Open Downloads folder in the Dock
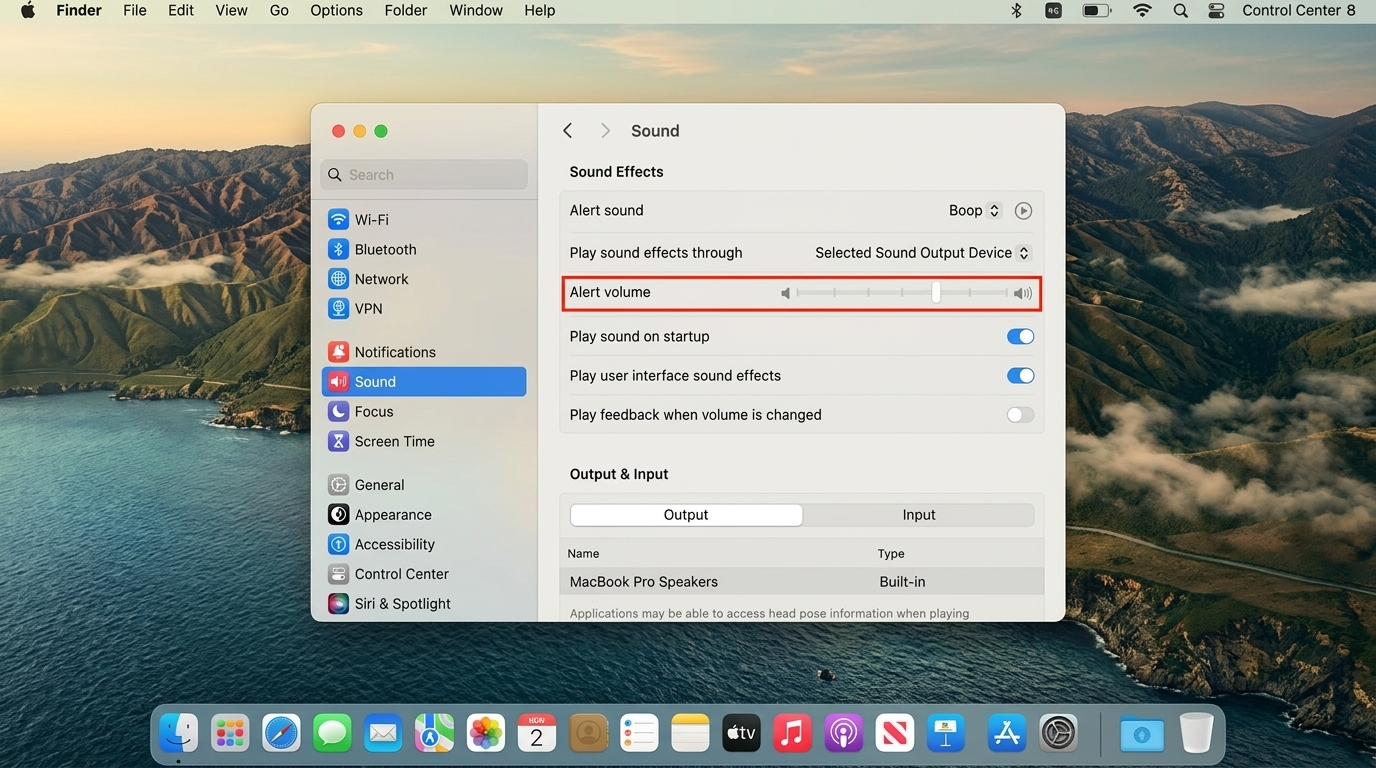This screenshot has width=1376, height=768. (x=1142, y=734)
